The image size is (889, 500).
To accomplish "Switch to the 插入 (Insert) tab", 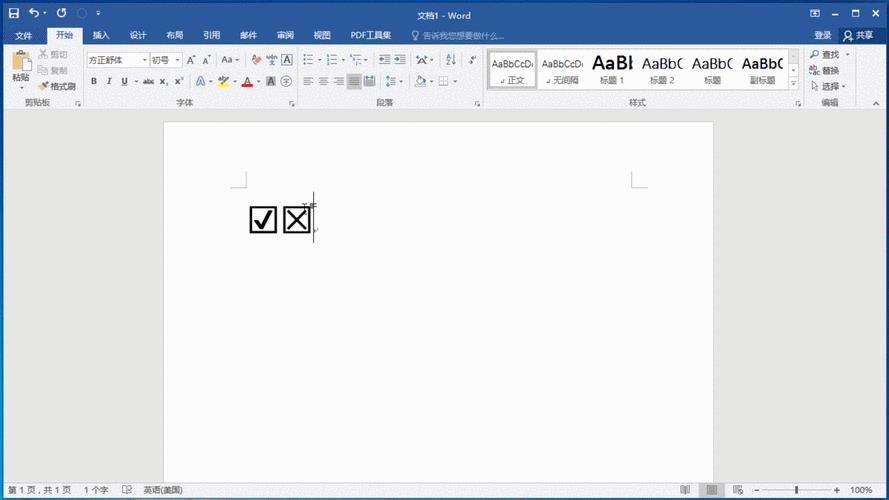I will click(x=101, y=35).
